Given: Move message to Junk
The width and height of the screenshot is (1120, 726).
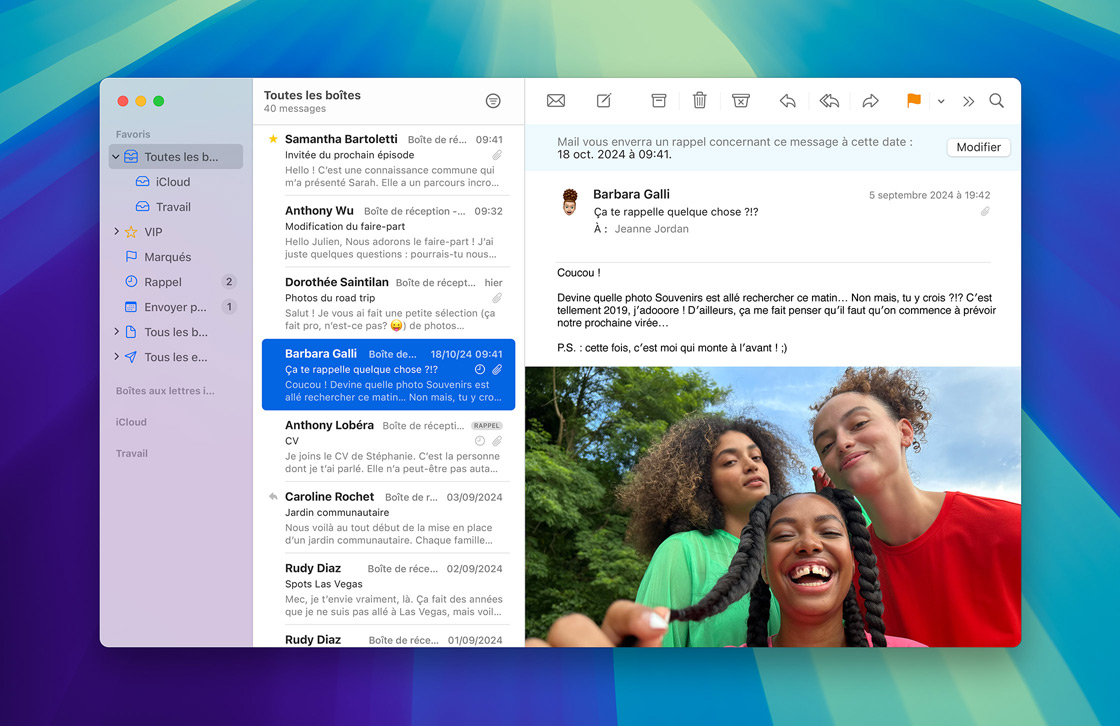Looking at the screenshot, I should 740,101.
